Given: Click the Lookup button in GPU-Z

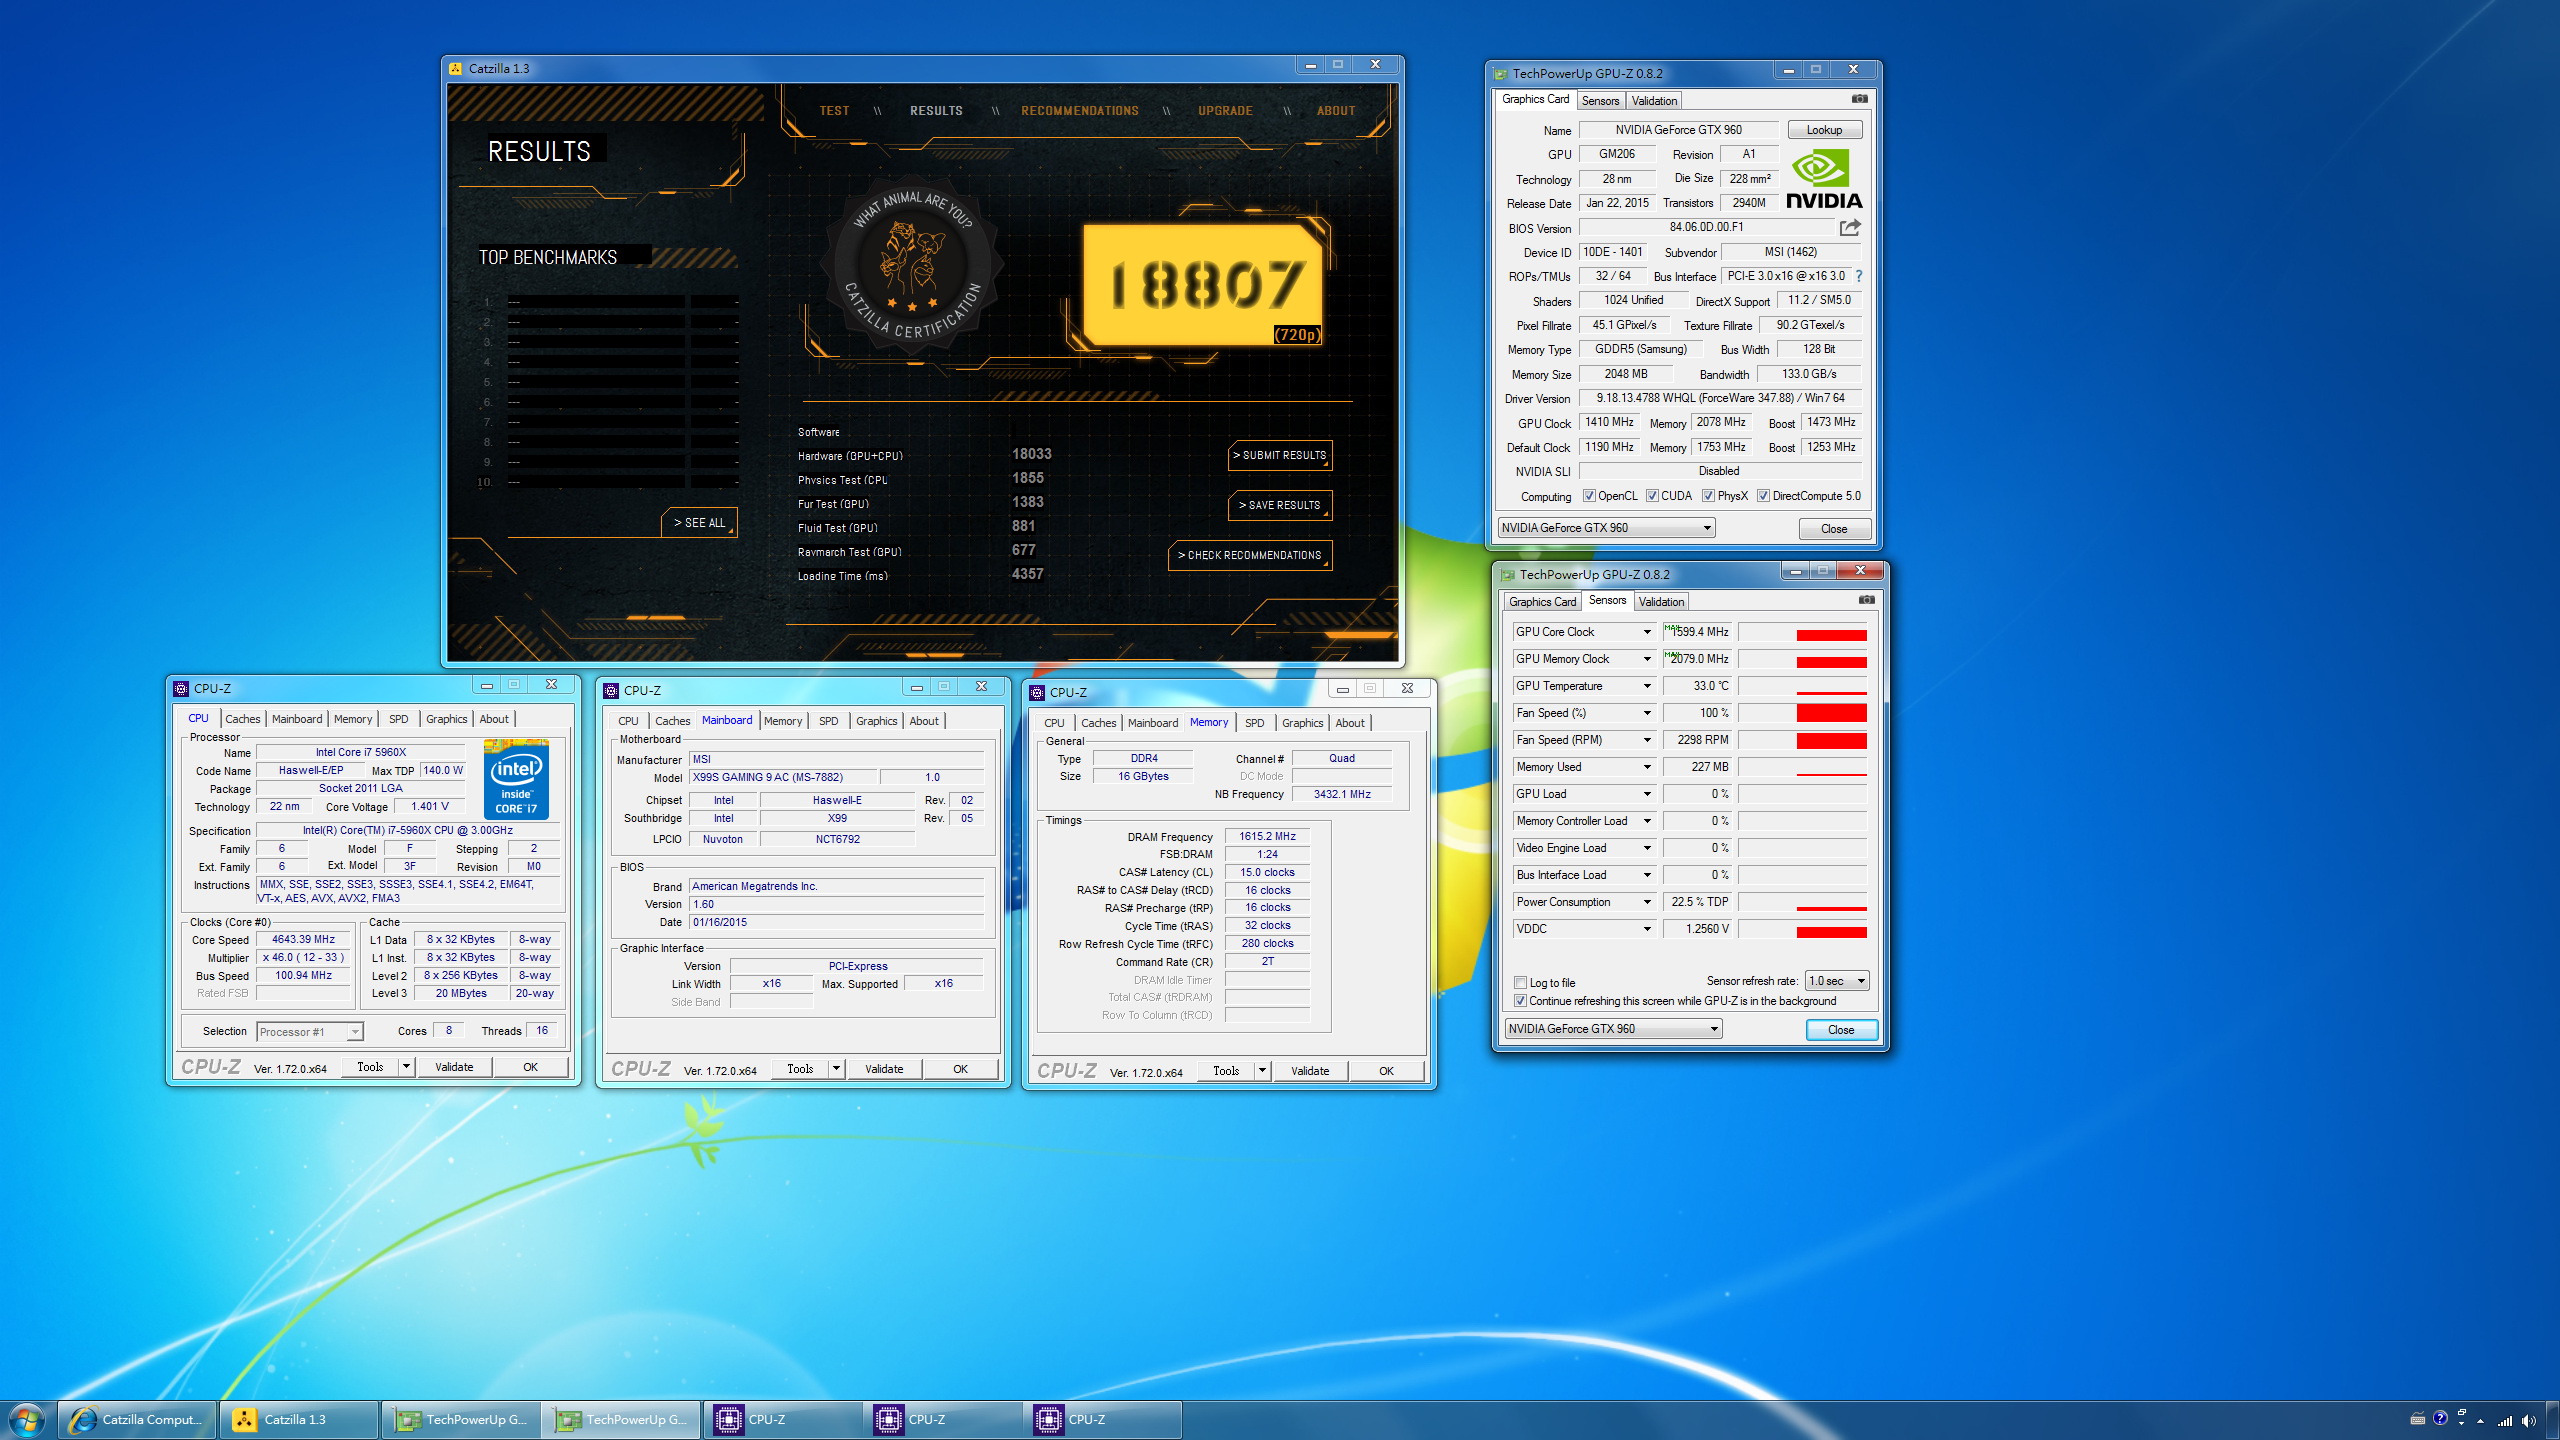Looking at the screenshot, I should (1824, 130).
